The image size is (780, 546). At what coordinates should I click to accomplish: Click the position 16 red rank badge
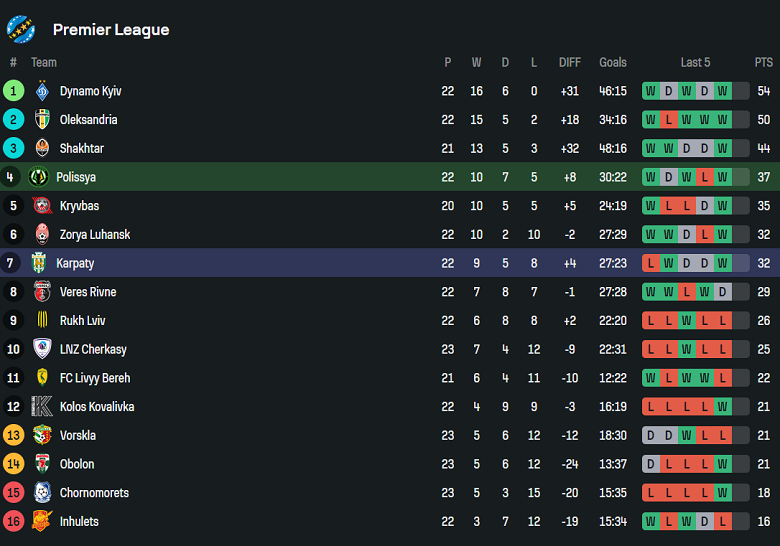[13, 522]
